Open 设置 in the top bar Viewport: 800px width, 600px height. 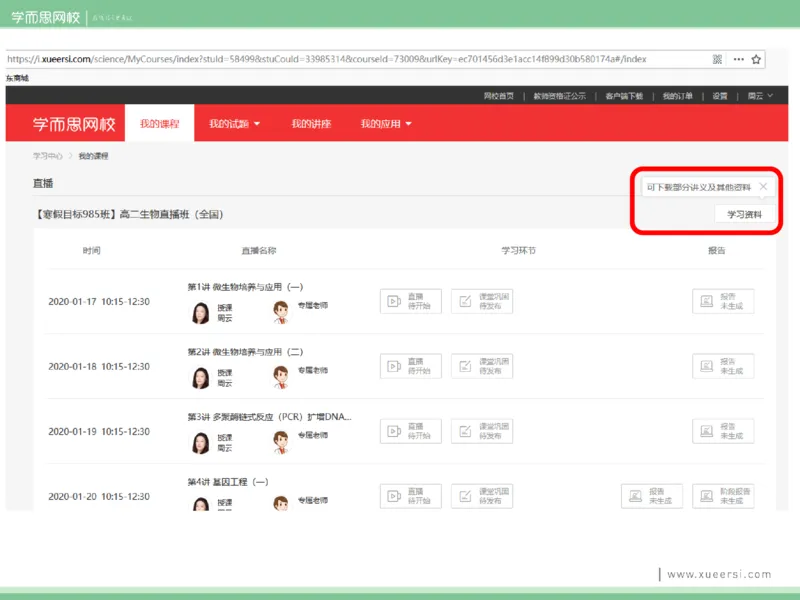719,96
